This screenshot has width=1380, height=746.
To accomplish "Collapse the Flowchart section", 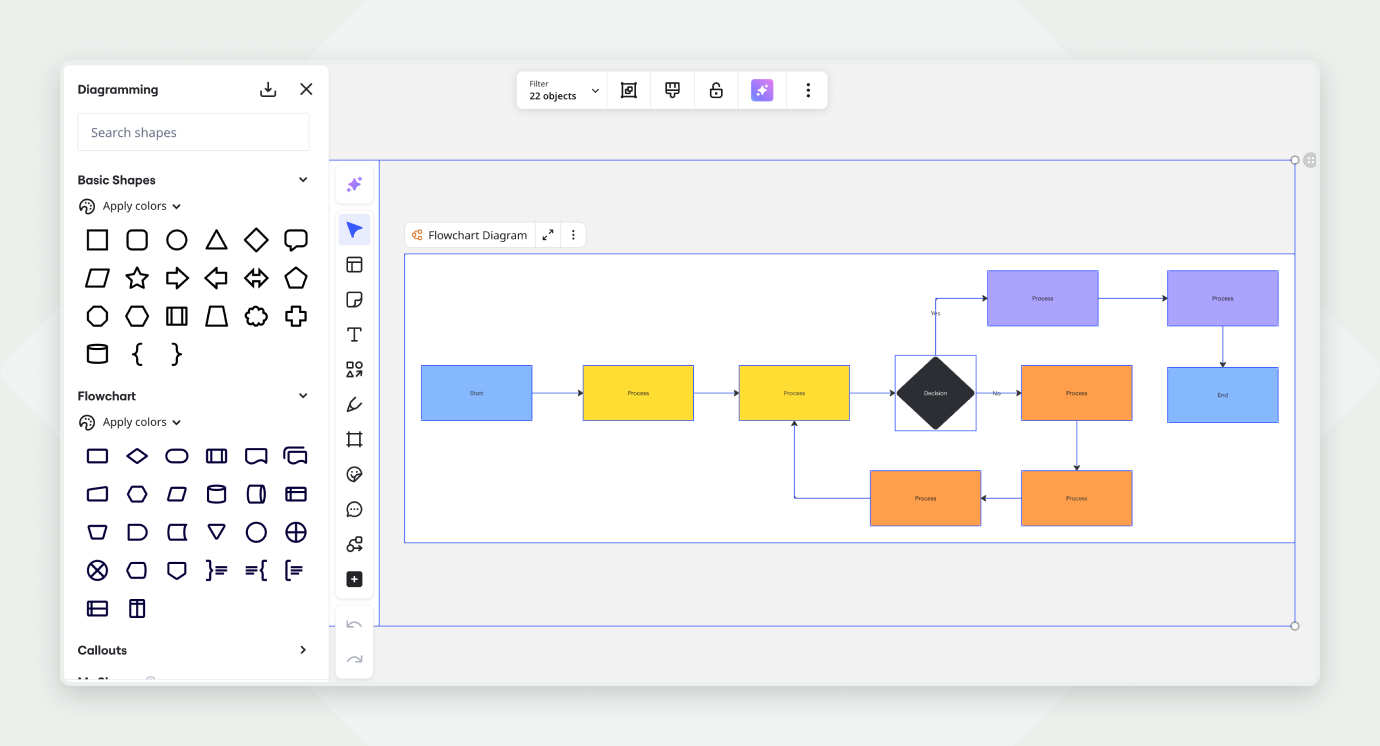I will [x=303, y=396].
